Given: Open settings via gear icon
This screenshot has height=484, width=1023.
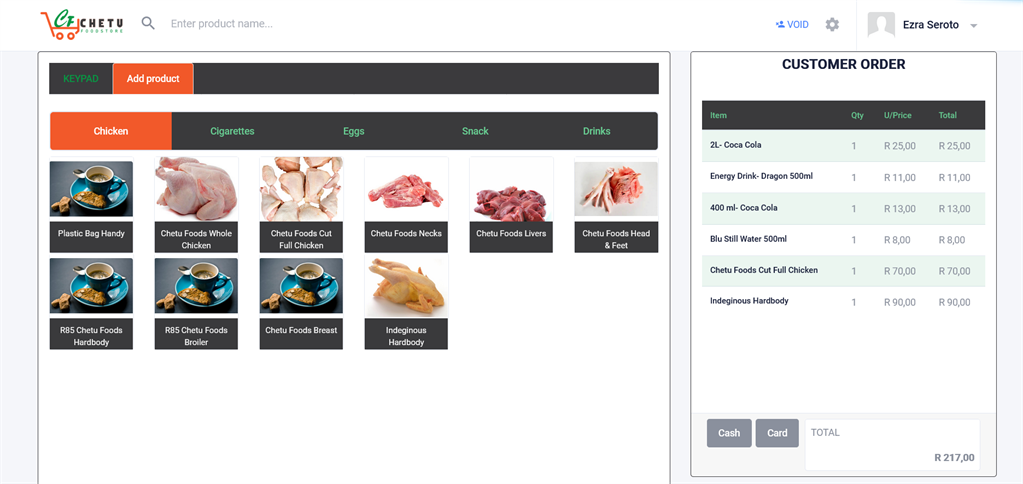Looking at the screenshot, I should point(832,24).
